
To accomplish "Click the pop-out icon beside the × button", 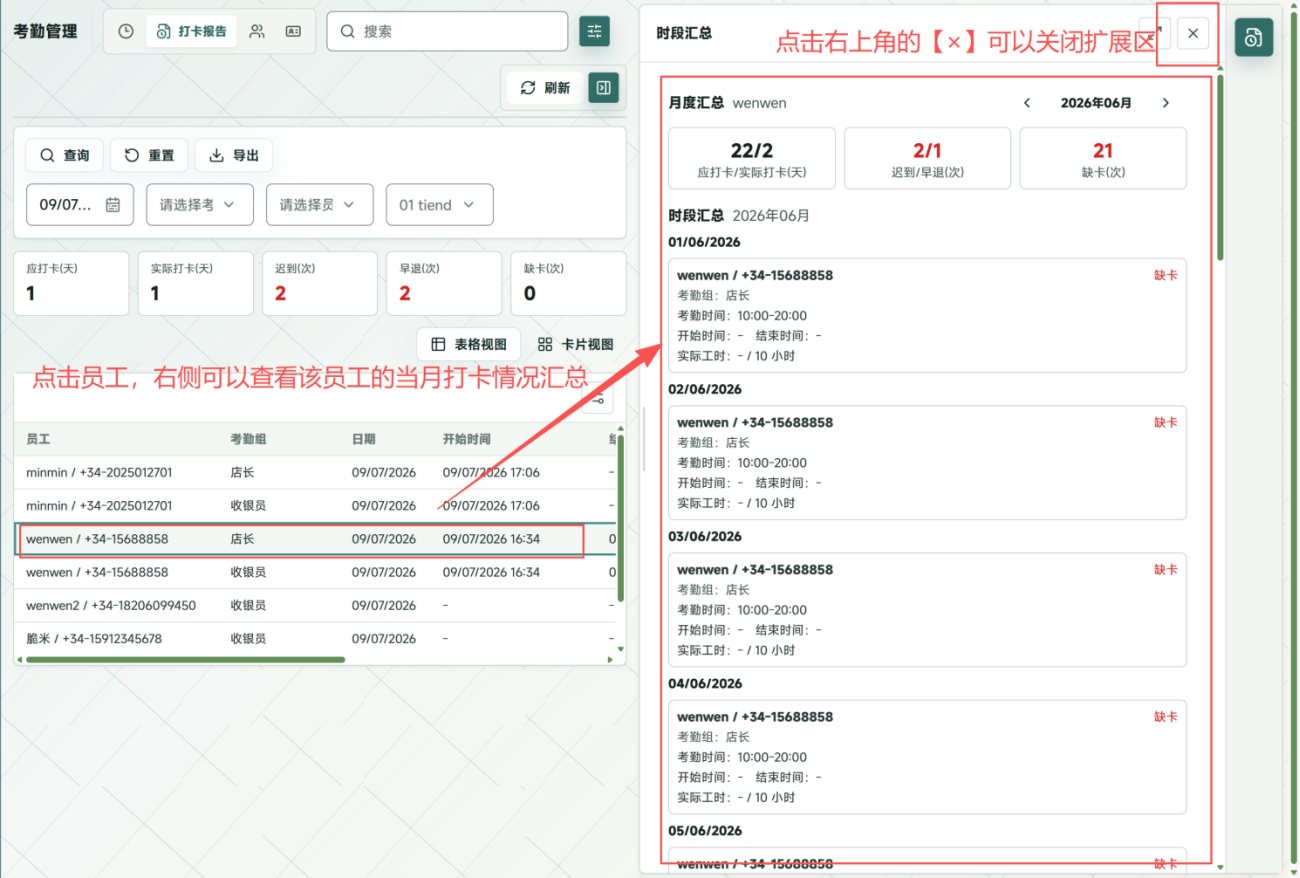I will 1155,33.
